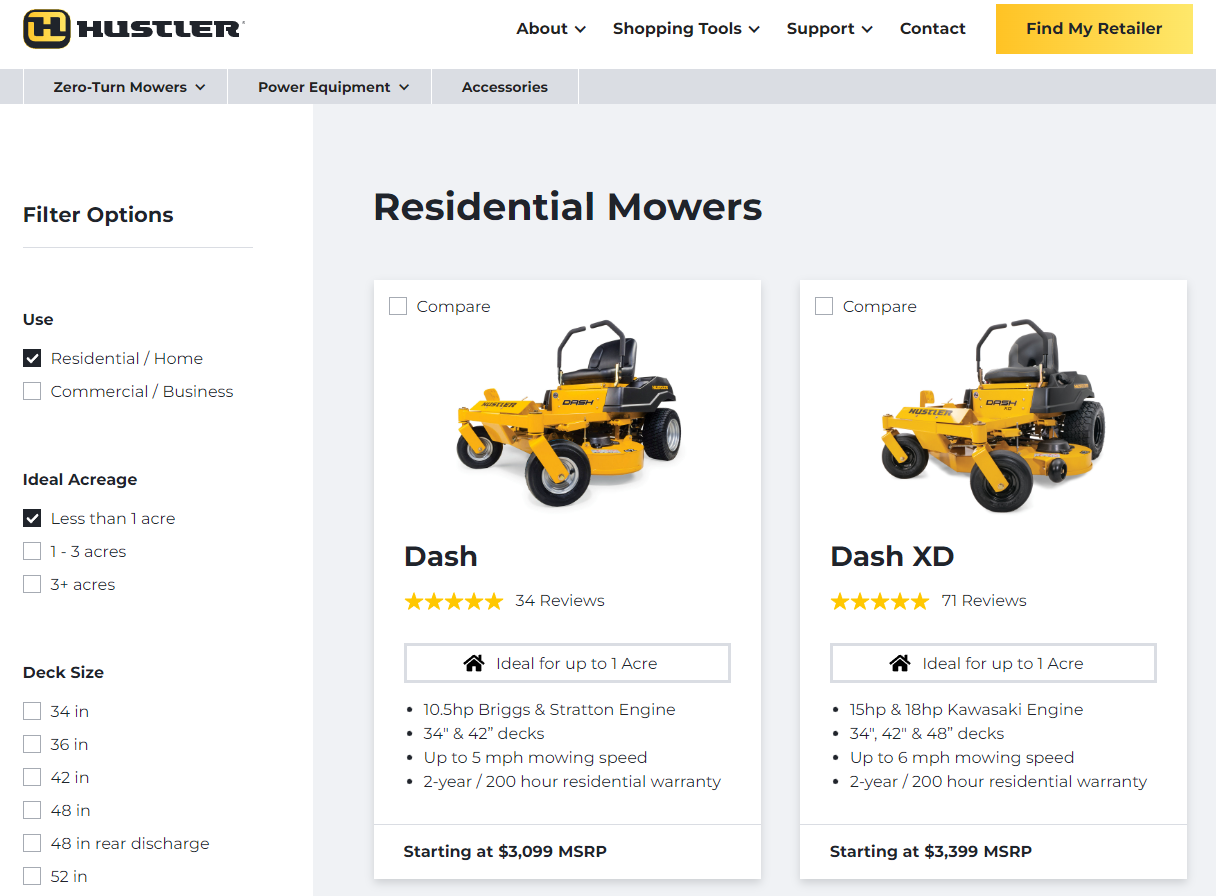
Task: Uncheck the Residential / Home filter
Action: click(x=32, y=358)
